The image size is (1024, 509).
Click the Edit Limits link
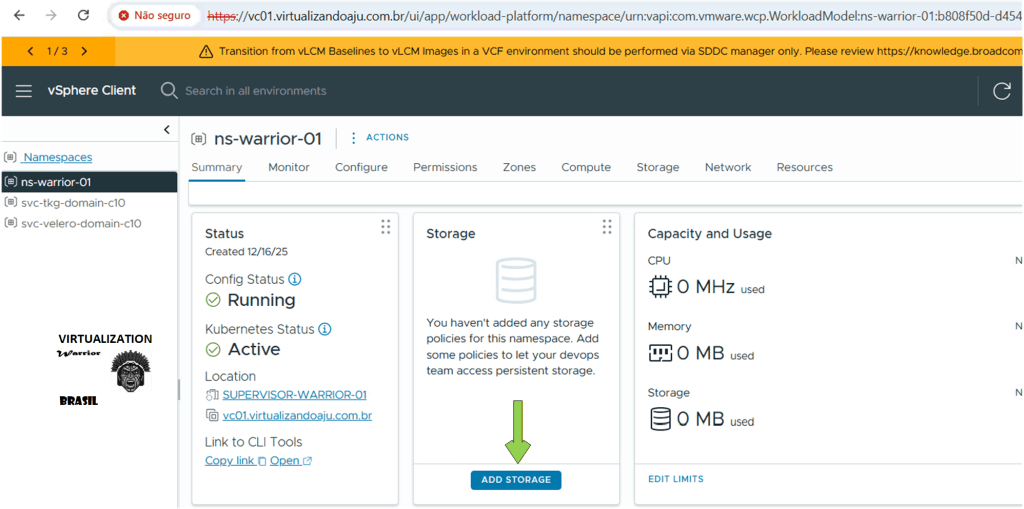675,479
